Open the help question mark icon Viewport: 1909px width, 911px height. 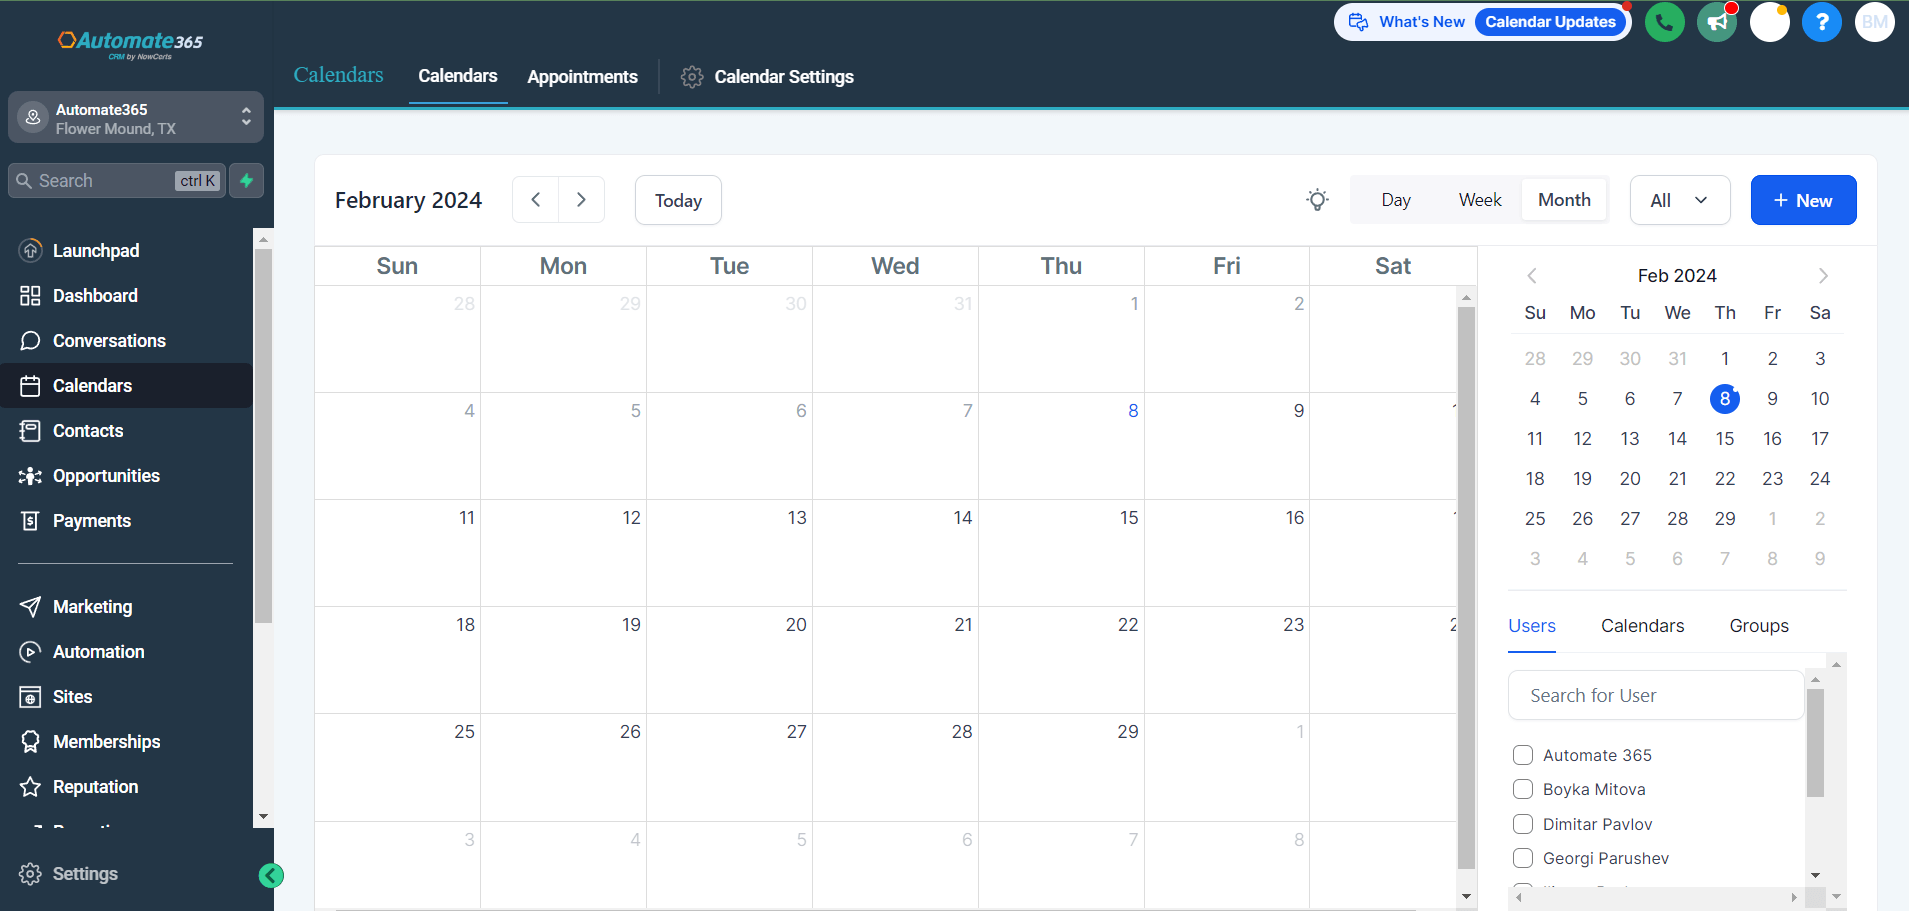tap(1822, 21)
